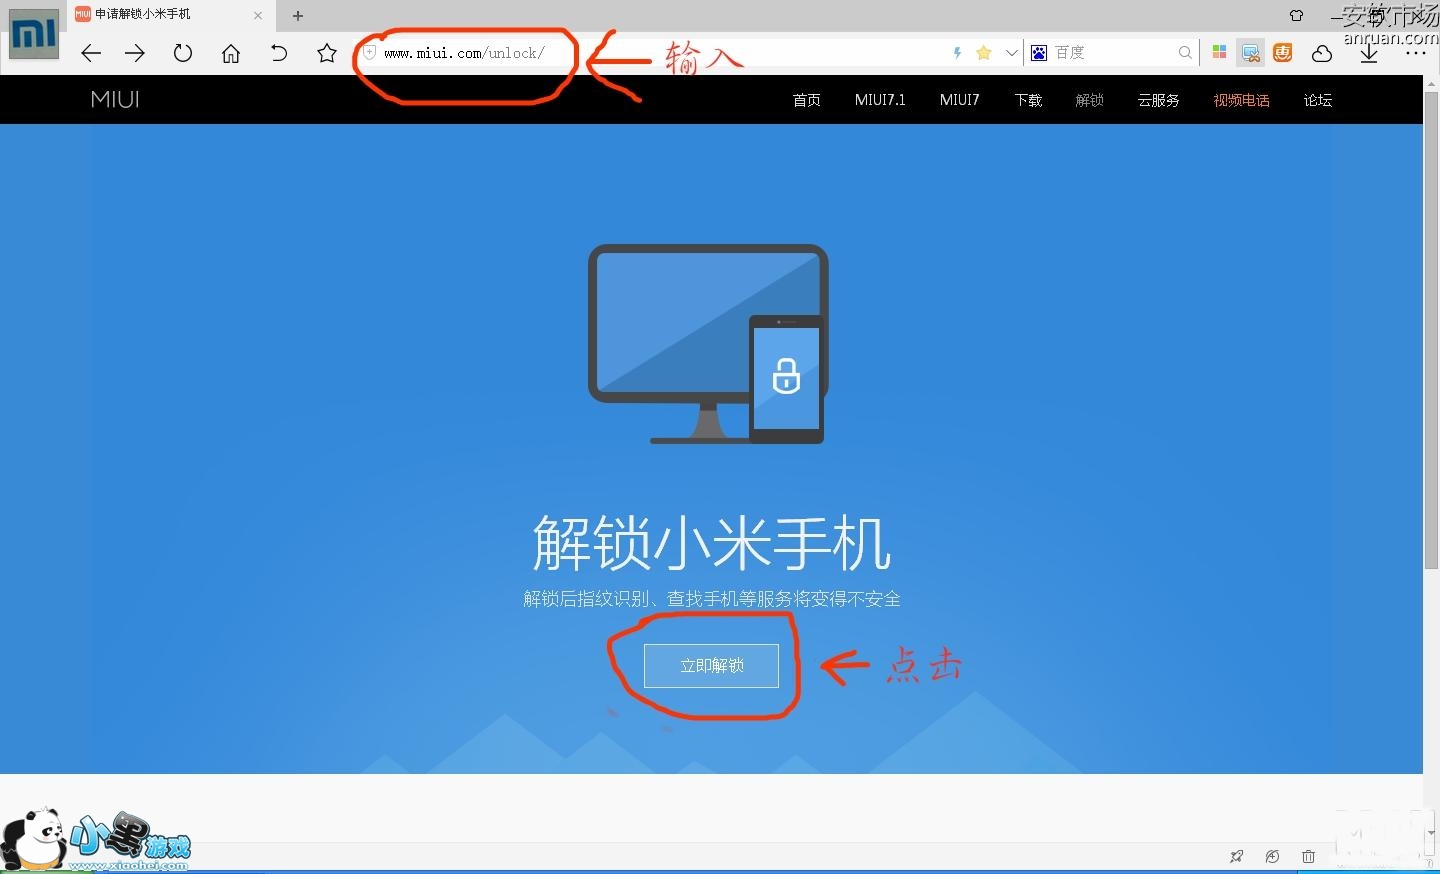Expand the address bar history dropdown

pyautogui.click(x=1011, y=53)
